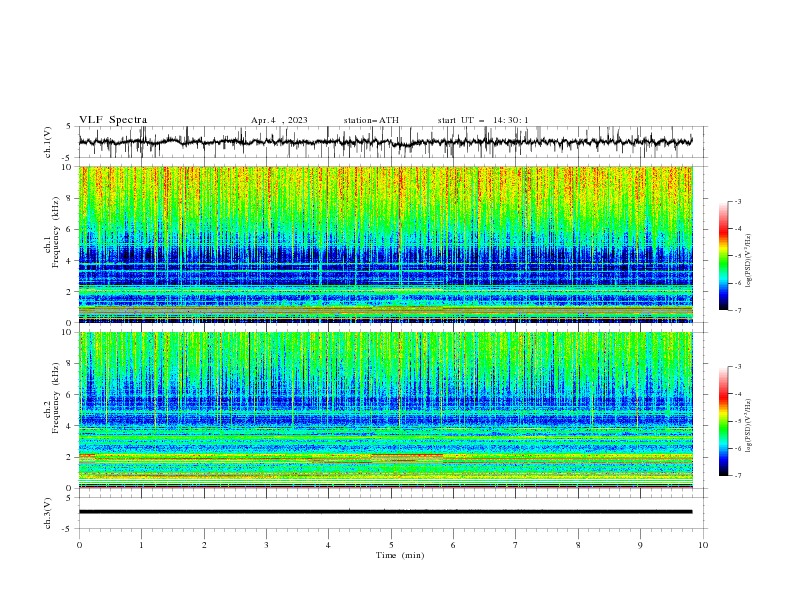Click inside the ch.2 spectrogram panel
The image size is (792, 612).
pyautogui.click(x=385, y=410)
